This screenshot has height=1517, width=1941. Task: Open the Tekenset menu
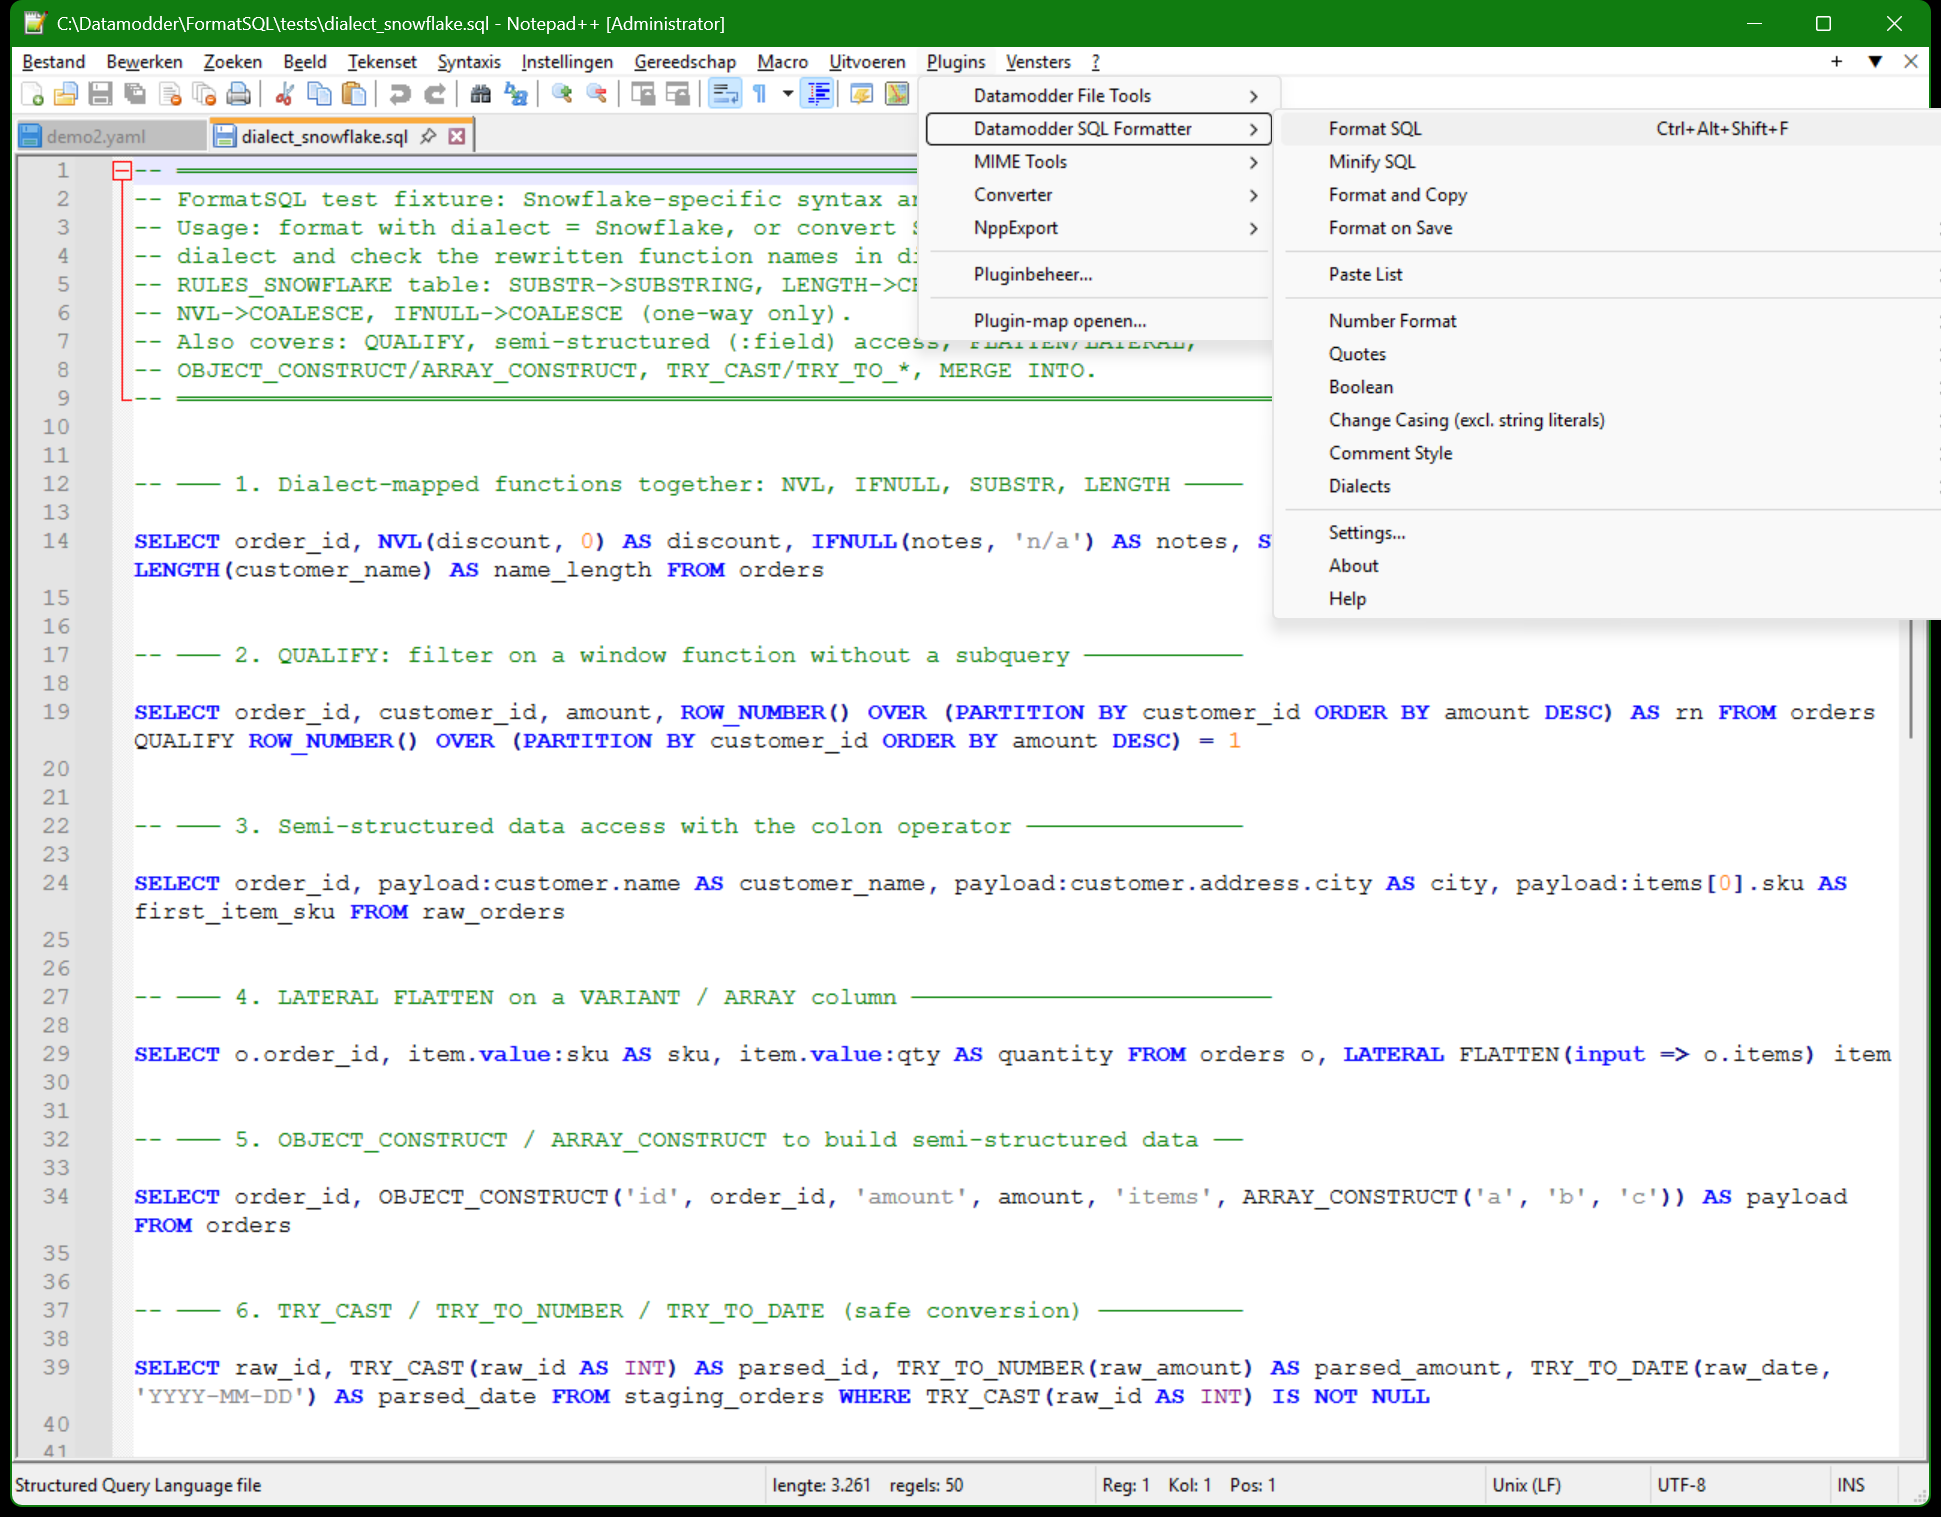point(382,62)
